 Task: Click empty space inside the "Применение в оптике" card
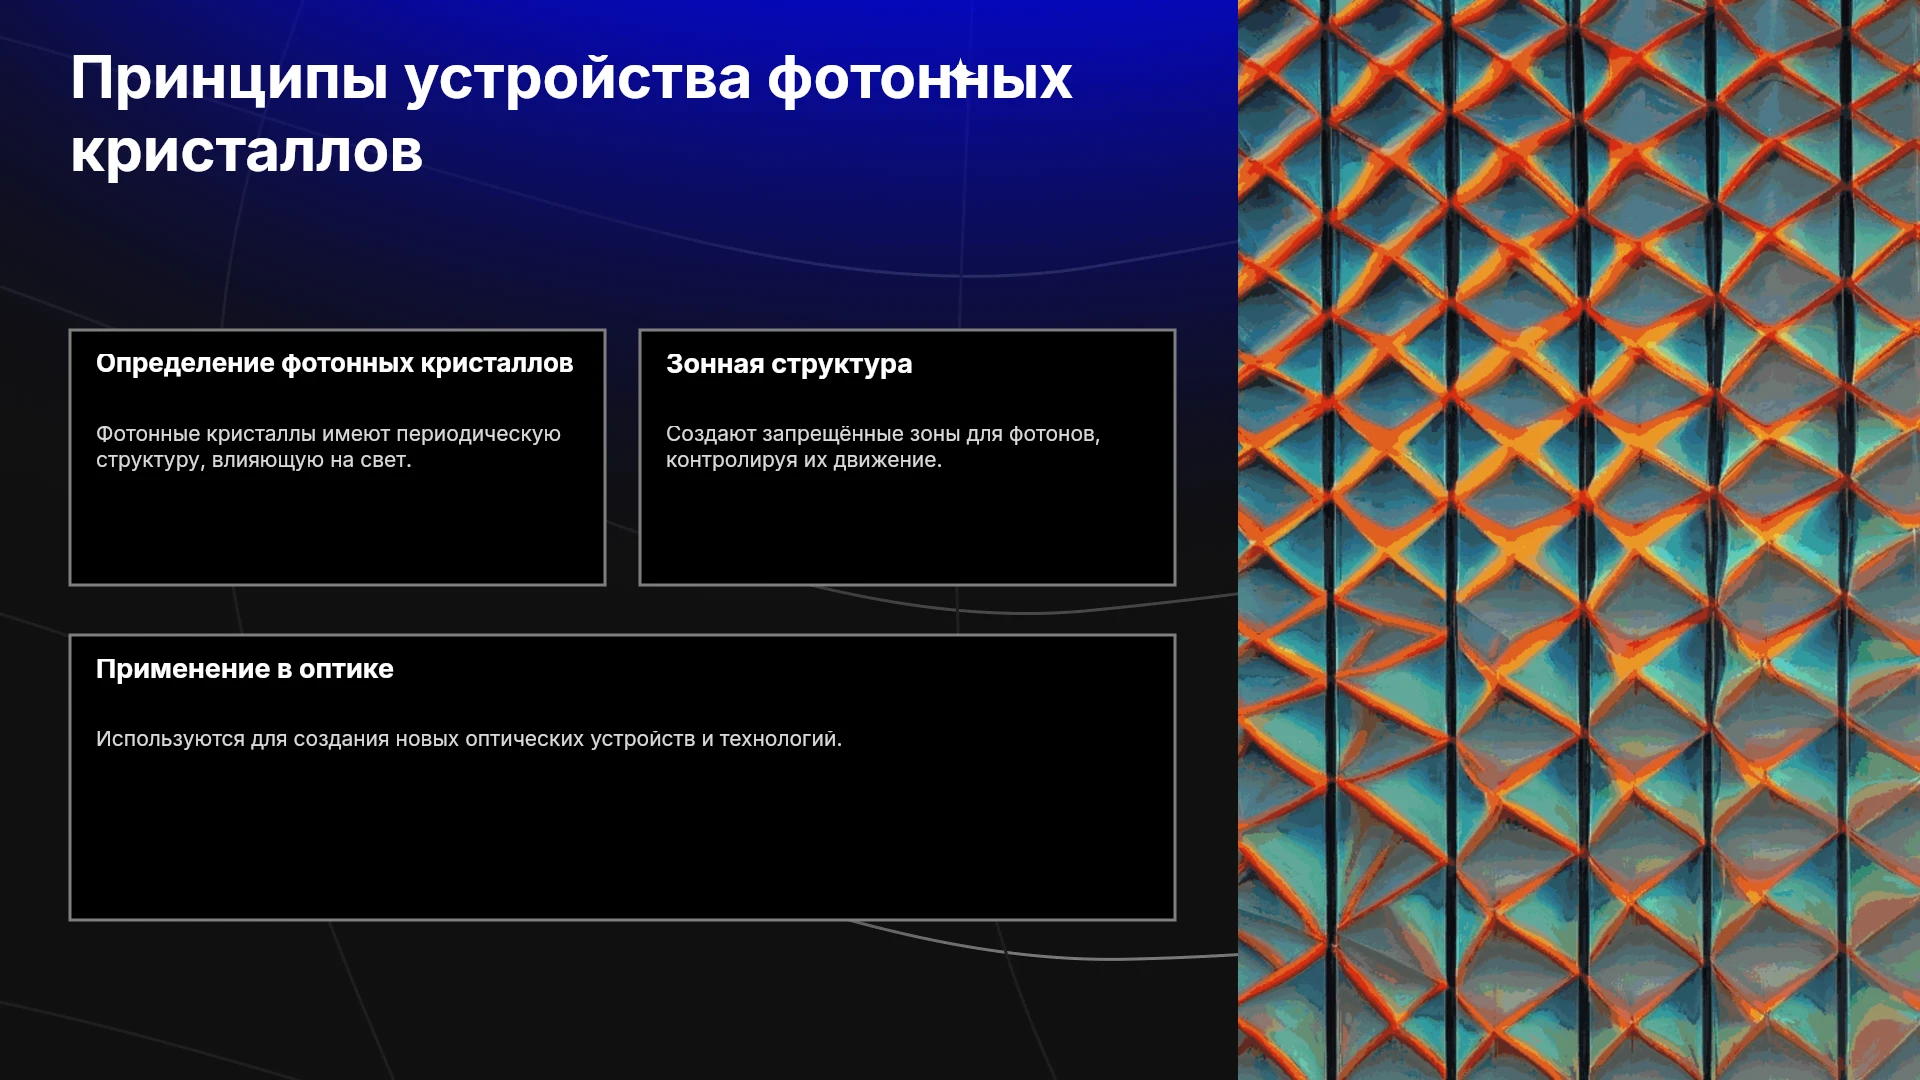click(x=622, y=840)
